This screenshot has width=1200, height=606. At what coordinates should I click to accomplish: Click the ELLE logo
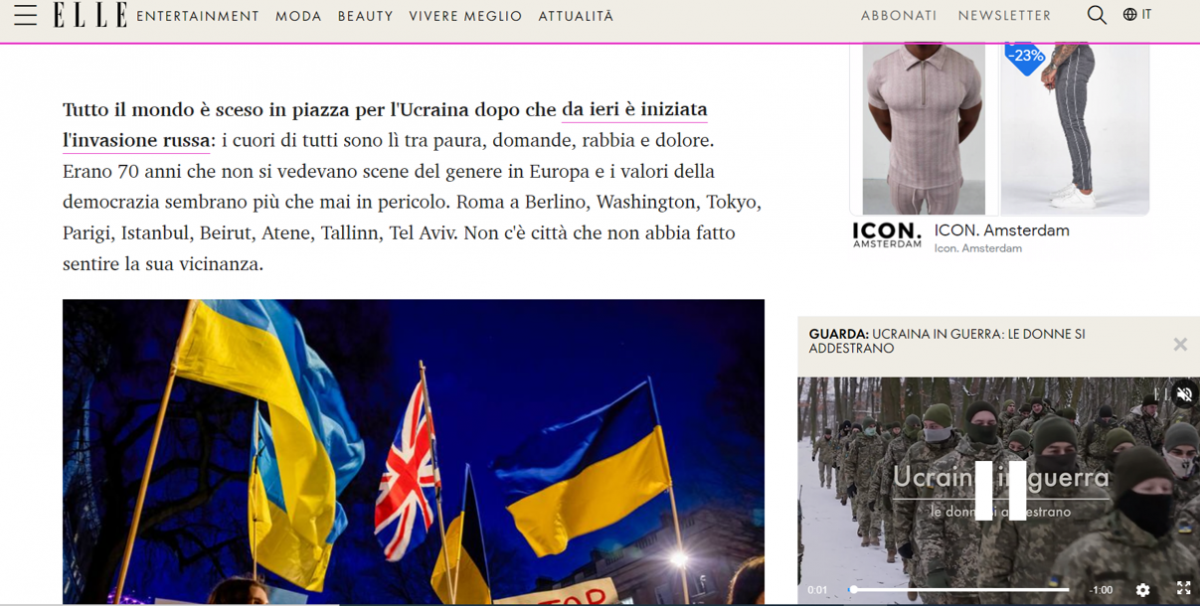[x=90, y=15]
